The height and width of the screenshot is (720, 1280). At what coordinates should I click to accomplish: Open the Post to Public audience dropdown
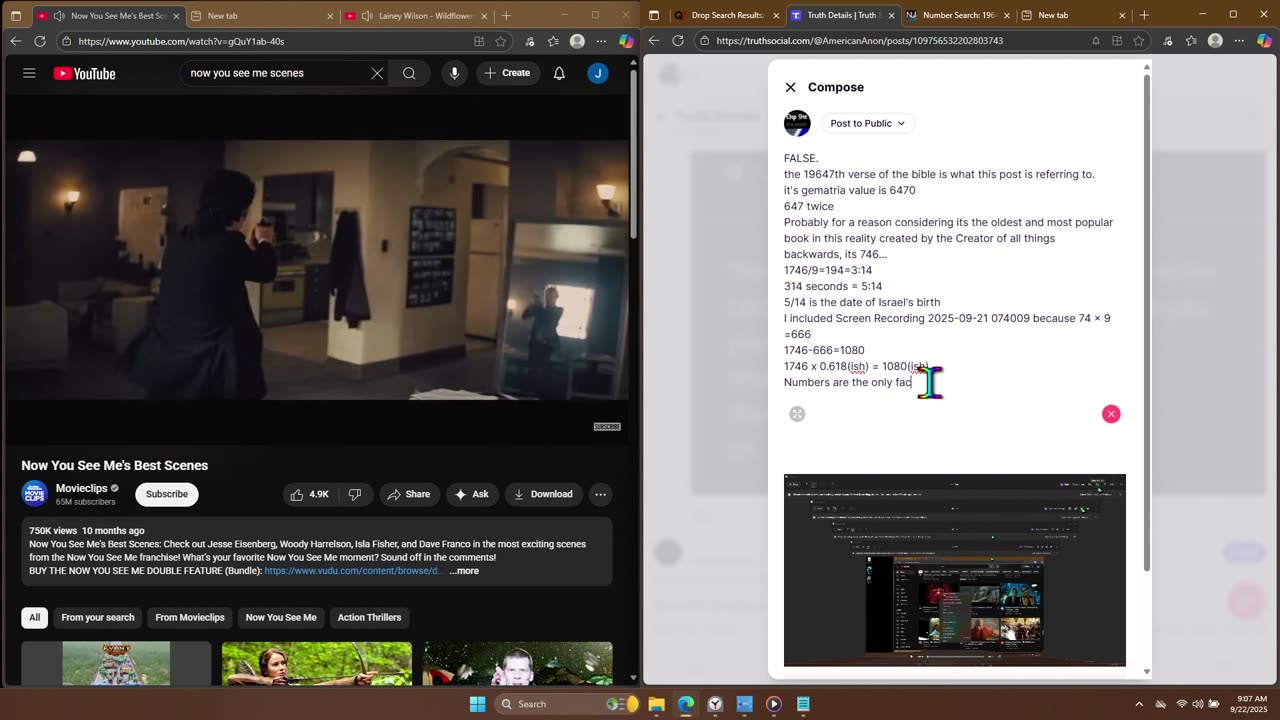coord(867,123)
